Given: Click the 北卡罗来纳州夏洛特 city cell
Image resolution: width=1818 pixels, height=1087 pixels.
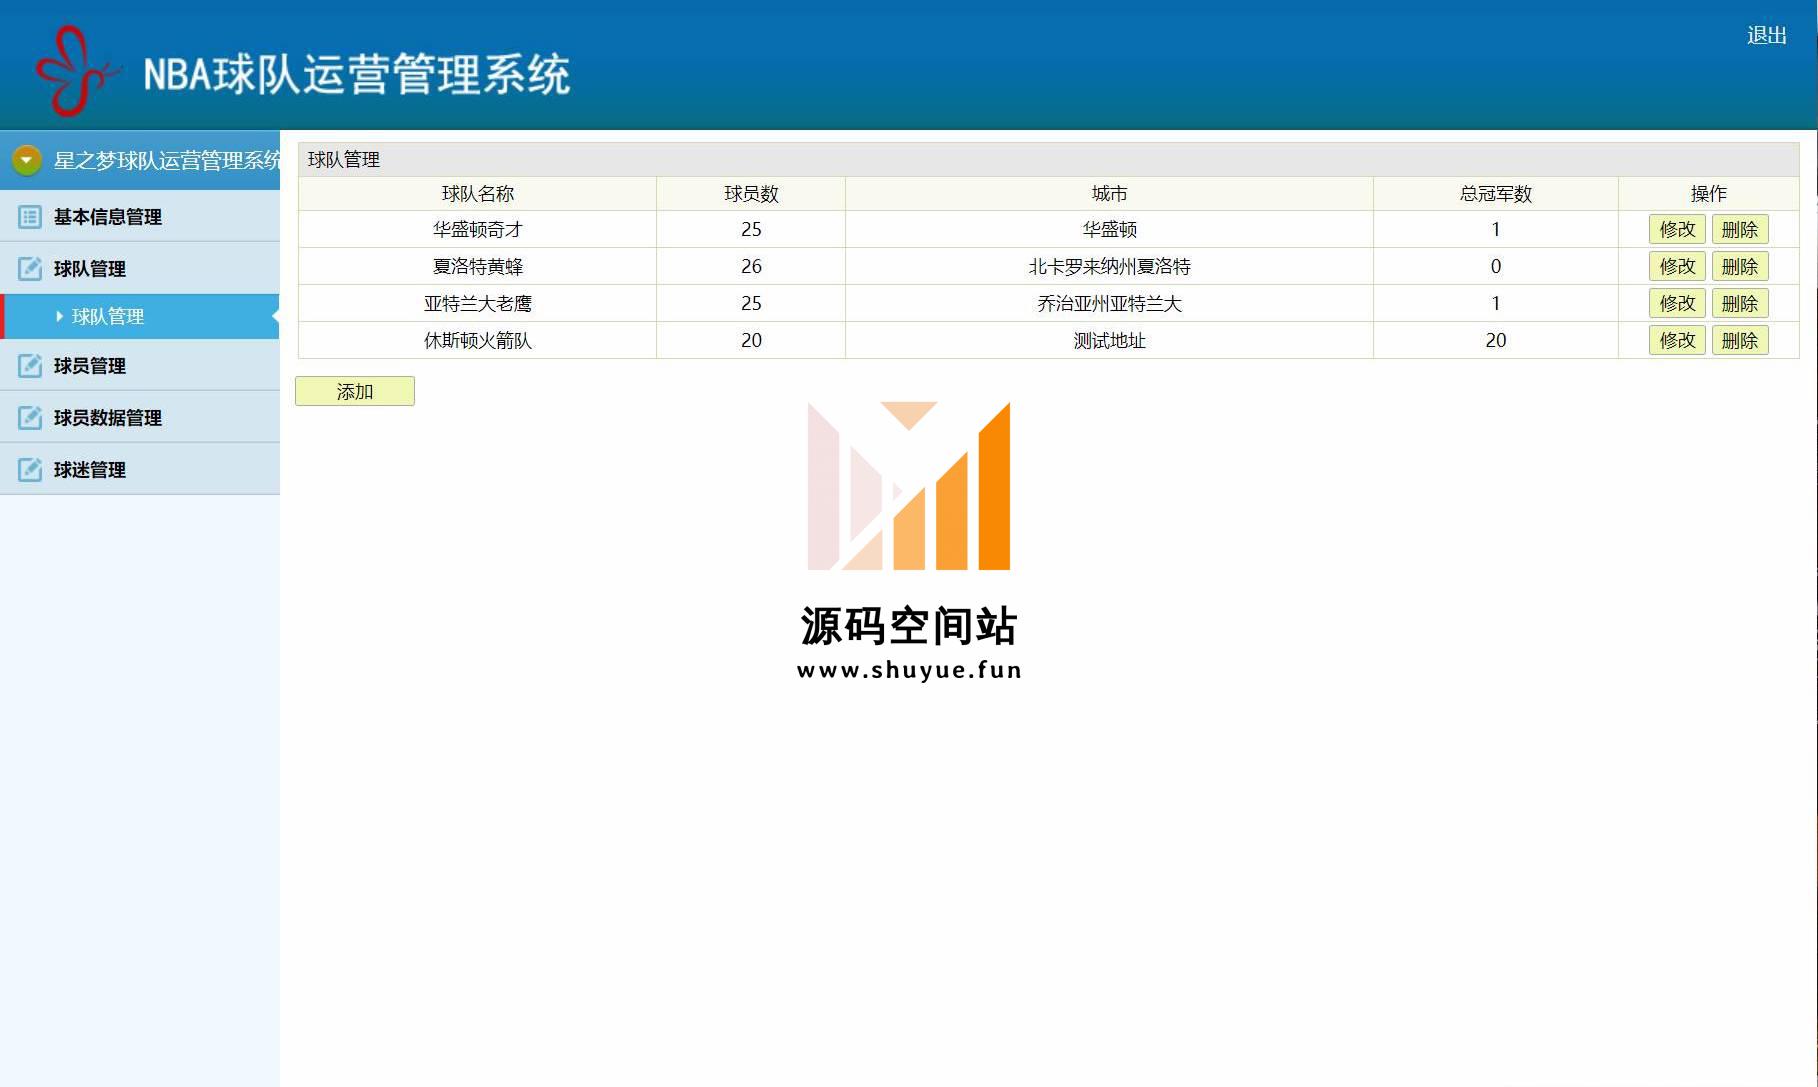Looking at the screenshot, I should 1109,266.
